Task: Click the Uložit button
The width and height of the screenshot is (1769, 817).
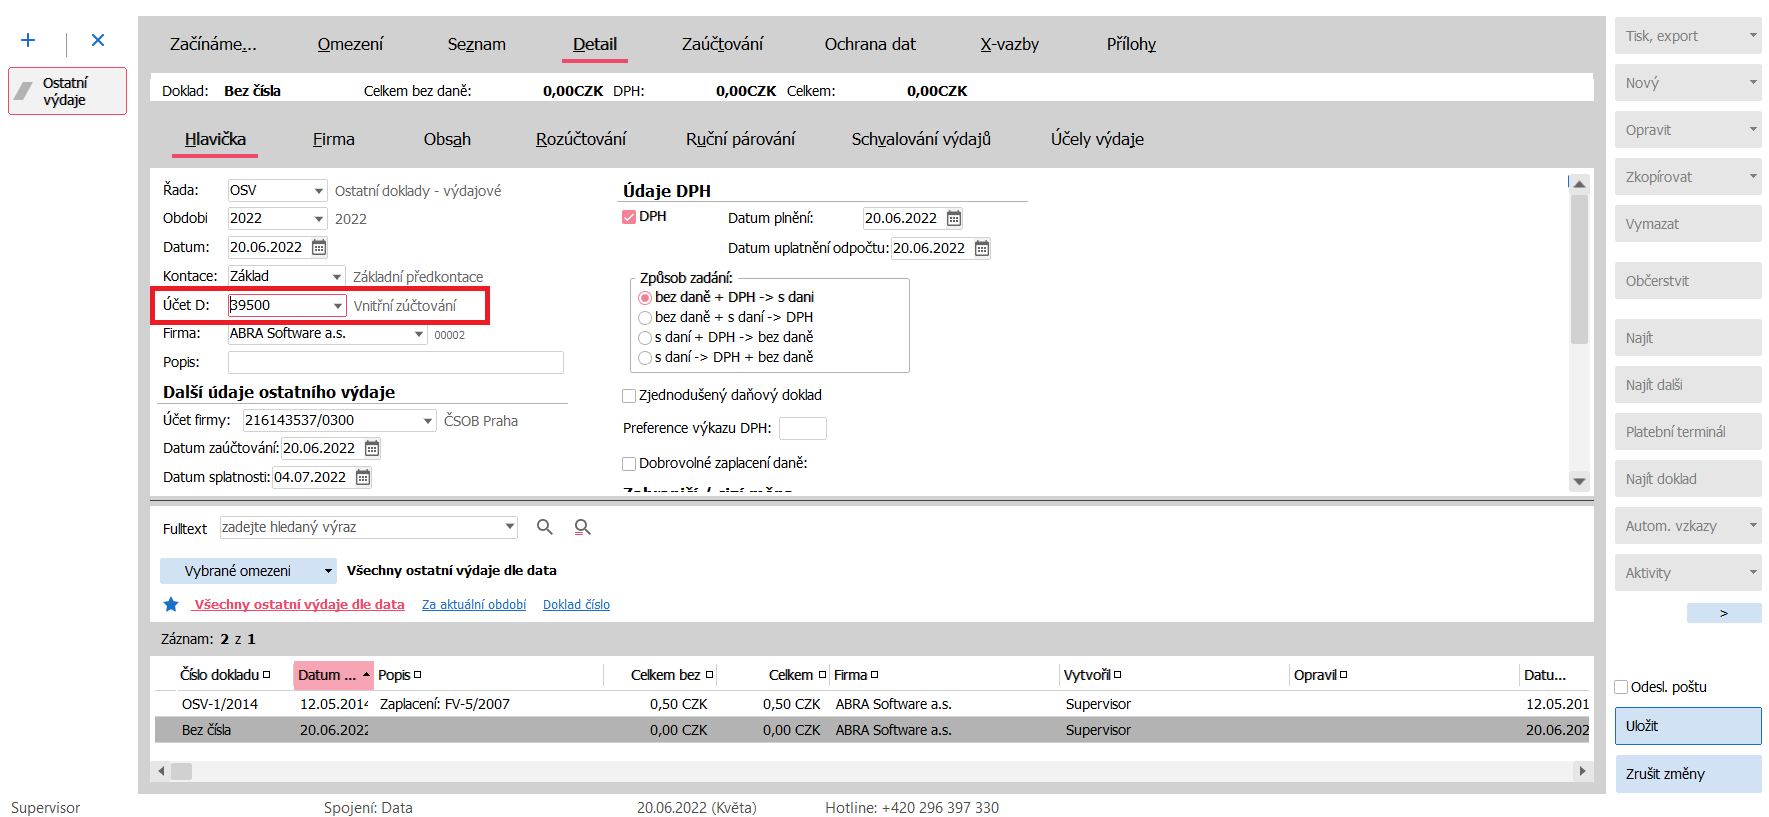Action: tap(1687, 726)
